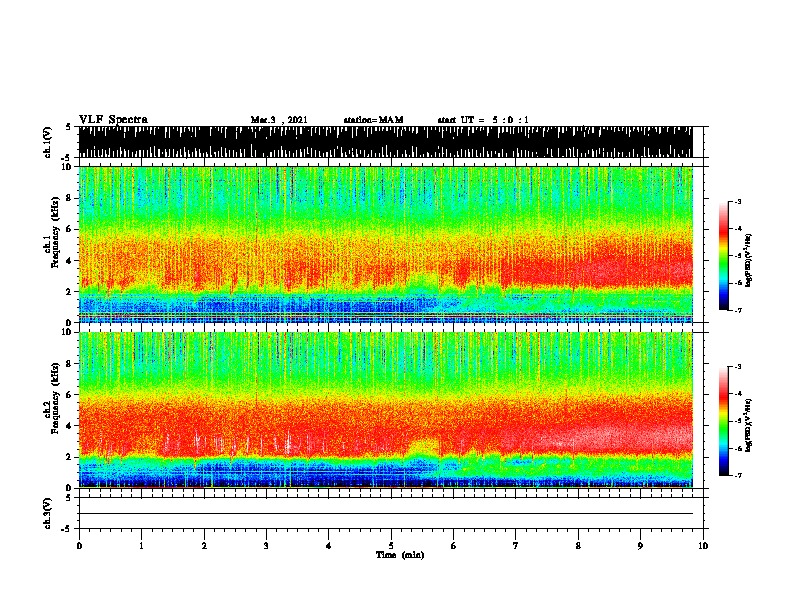The width and height of the screenshot is (792, 612).
Task: Click time axis tick label "10"
Action: (x=703, y=546)
